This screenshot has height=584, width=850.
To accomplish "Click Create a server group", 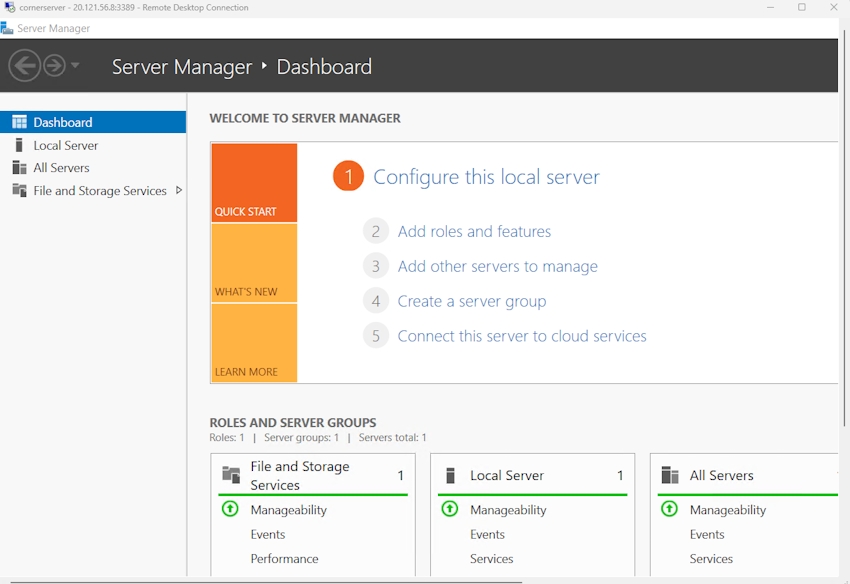I will (471, 301).
